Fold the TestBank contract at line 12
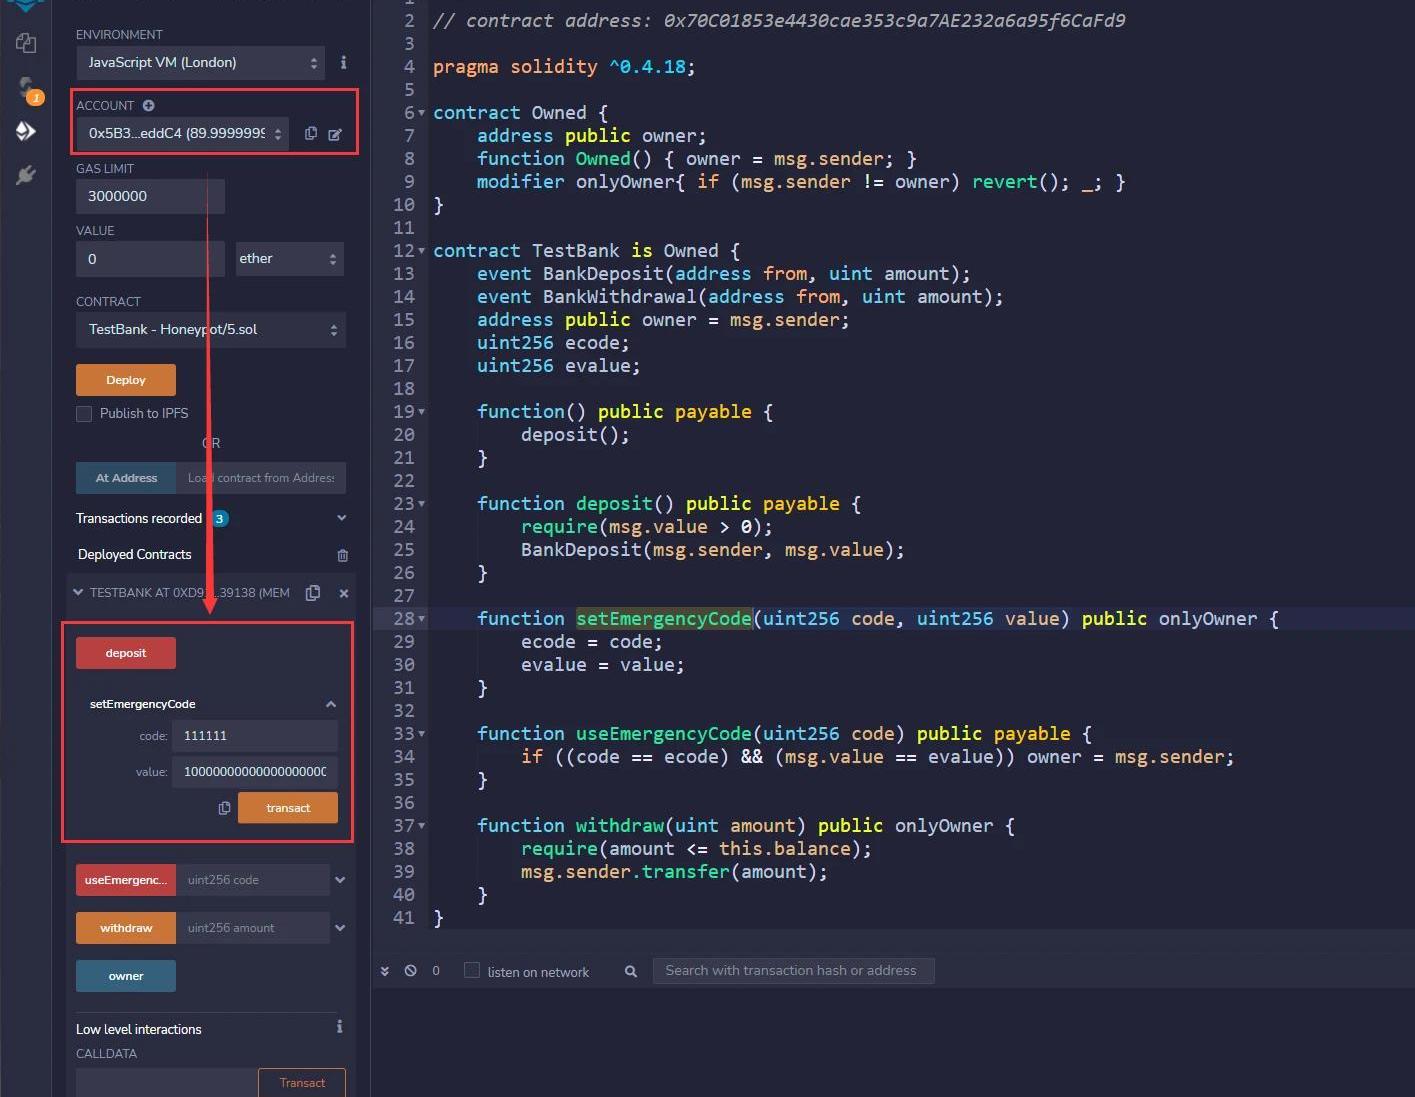The height and width of the screenshot is (1097, 1415). point(422,251)
